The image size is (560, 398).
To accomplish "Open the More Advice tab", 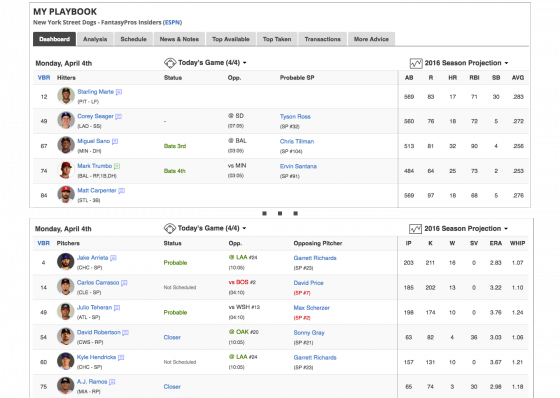I will [371, 39].
